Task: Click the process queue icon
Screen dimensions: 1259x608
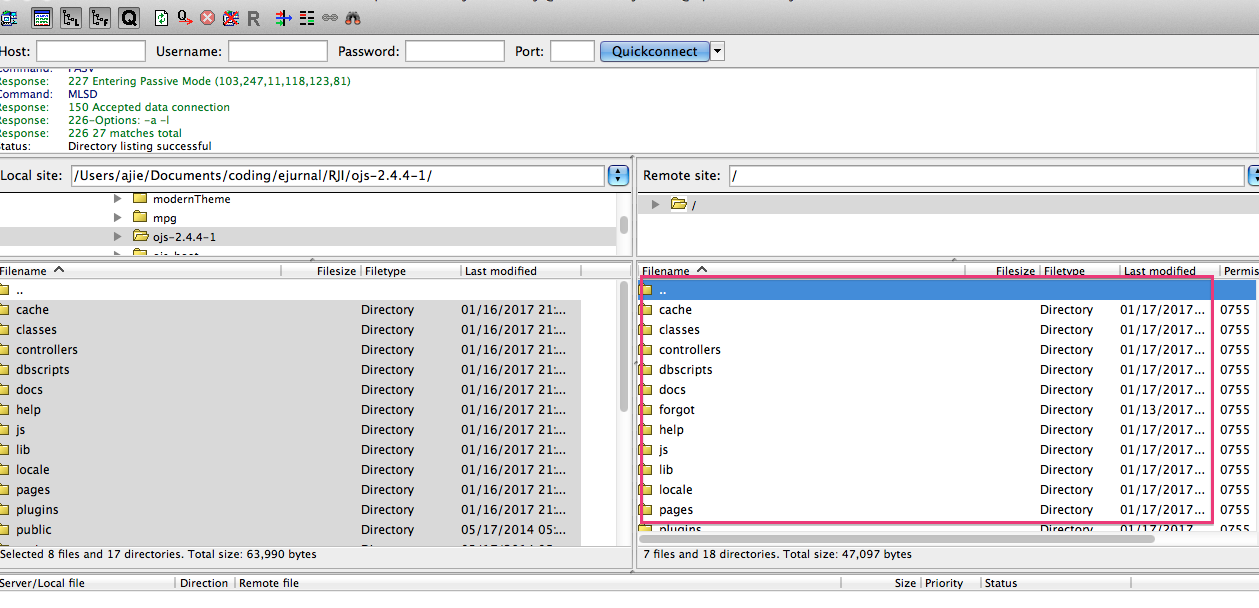Action: pyautogui.click(x=185, y=17)
